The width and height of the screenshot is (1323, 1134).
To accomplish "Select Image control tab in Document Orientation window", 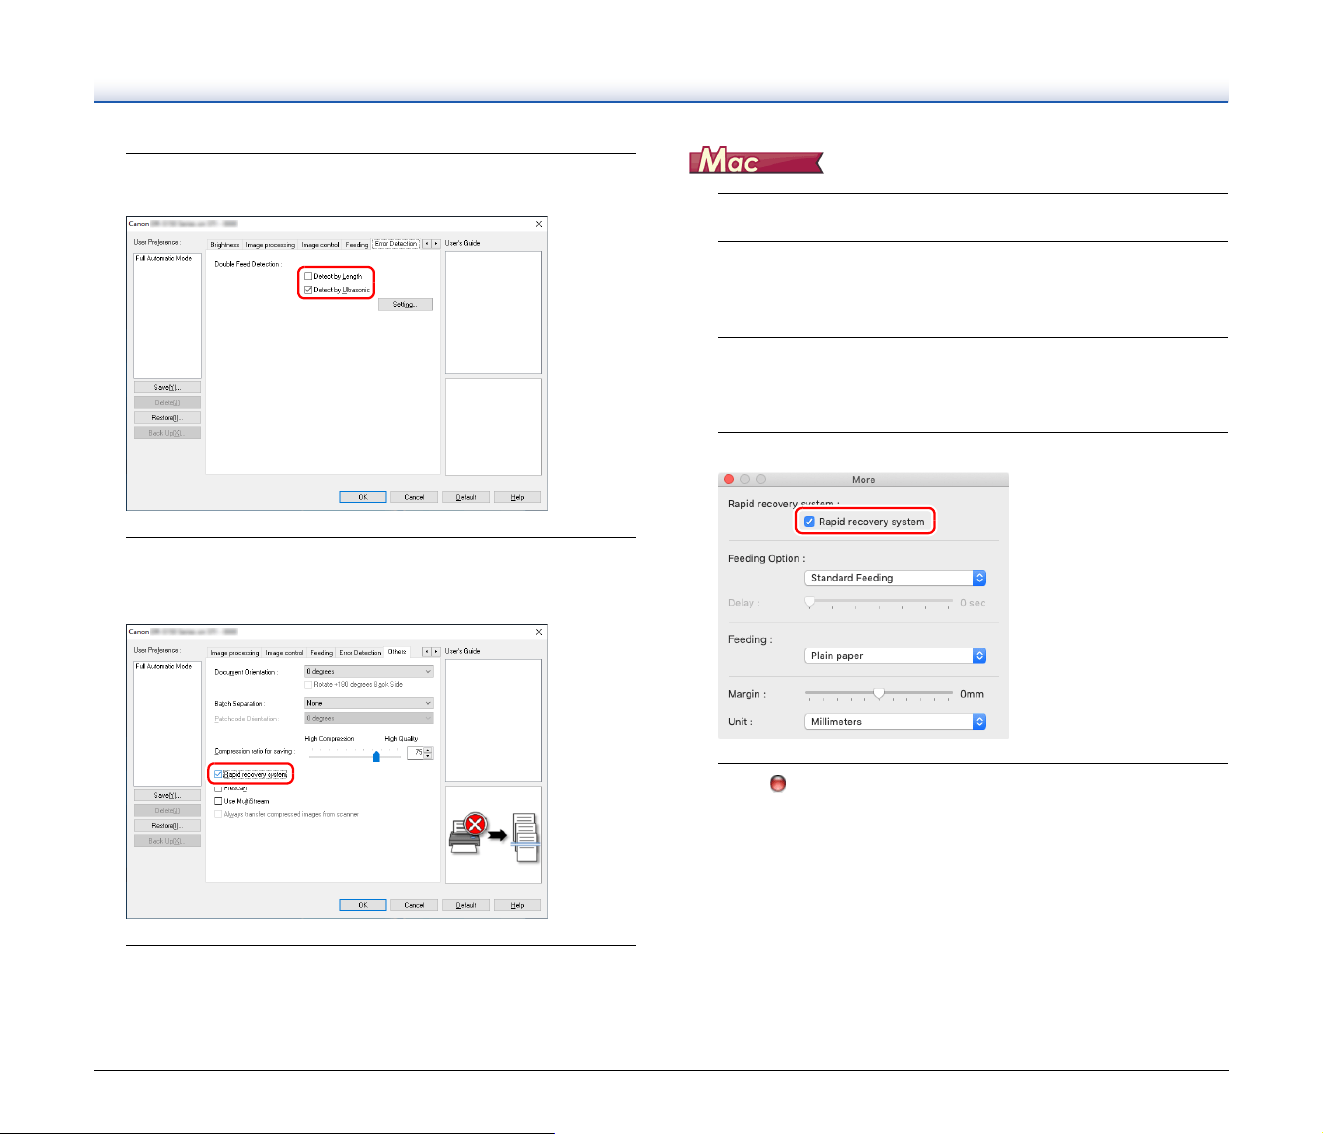I will (285, 653).
